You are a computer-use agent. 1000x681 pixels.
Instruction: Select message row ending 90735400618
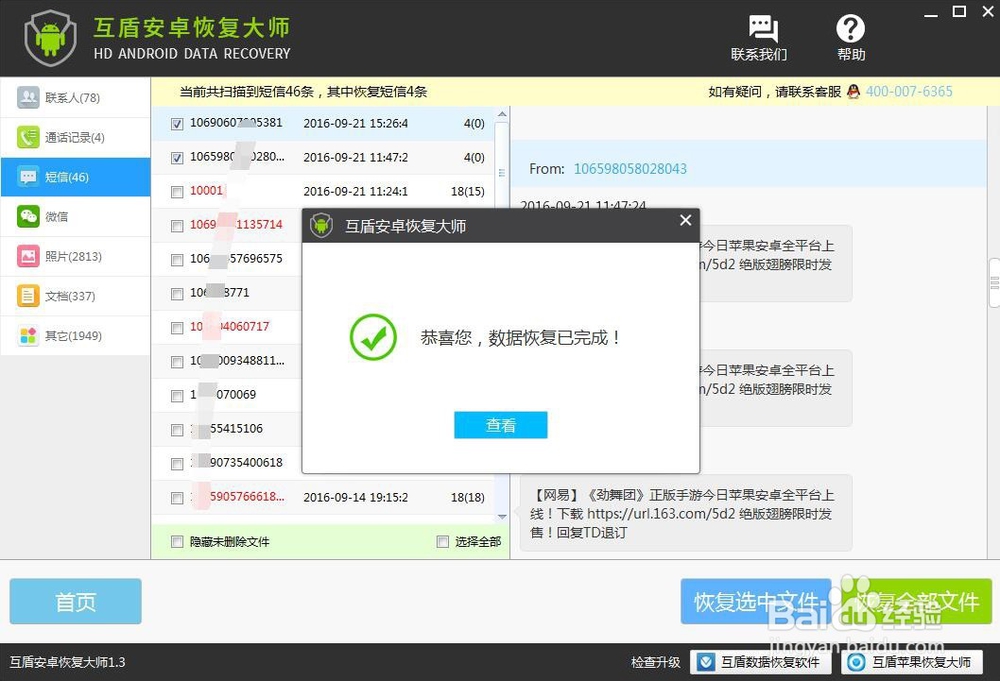coord(226,463)
